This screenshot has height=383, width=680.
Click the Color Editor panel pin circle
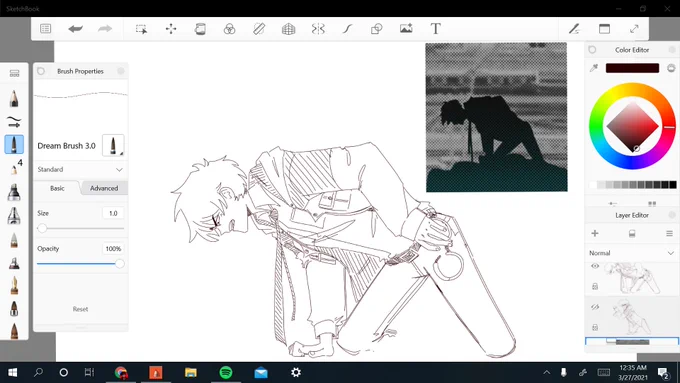592,50
